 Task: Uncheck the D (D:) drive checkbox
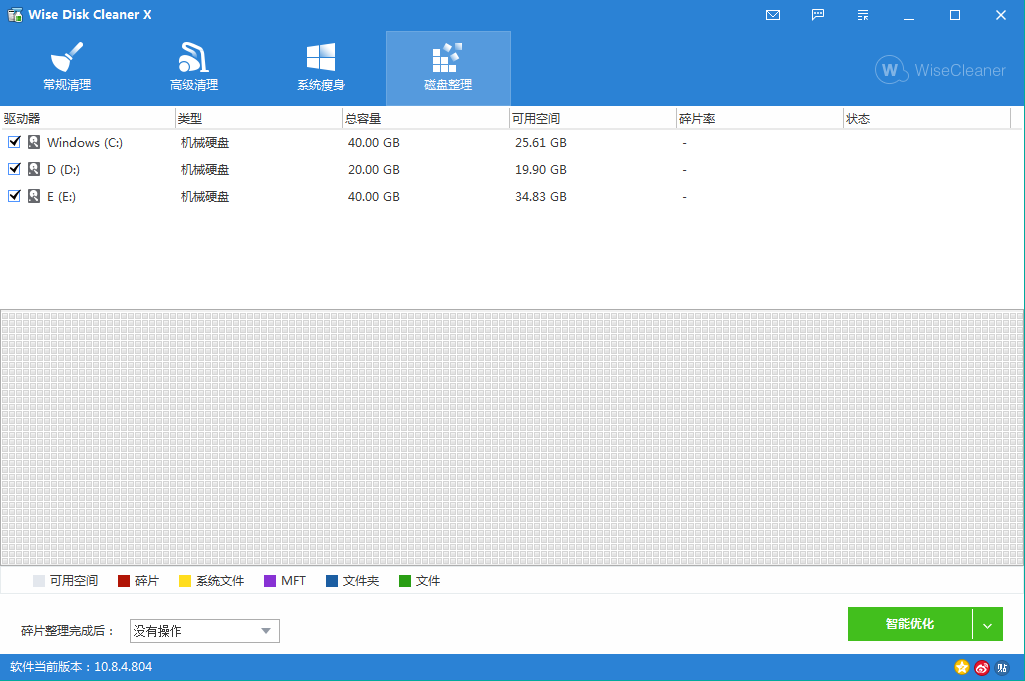point(14,169)
